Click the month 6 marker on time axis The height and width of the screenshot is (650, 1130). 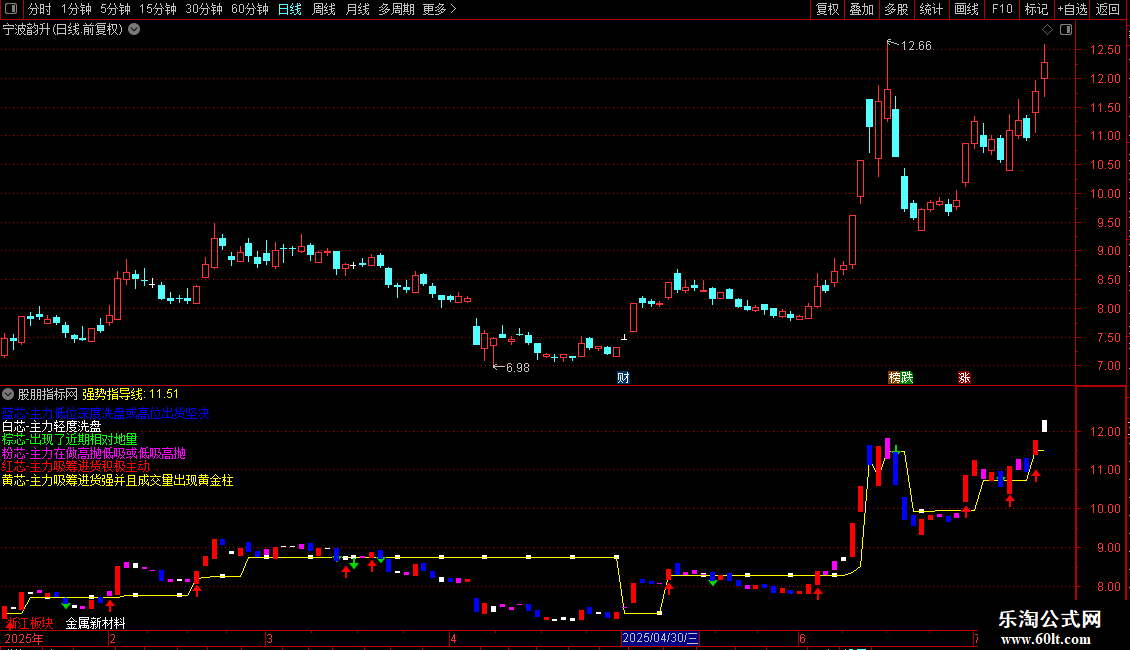click(x=802, y=638)
